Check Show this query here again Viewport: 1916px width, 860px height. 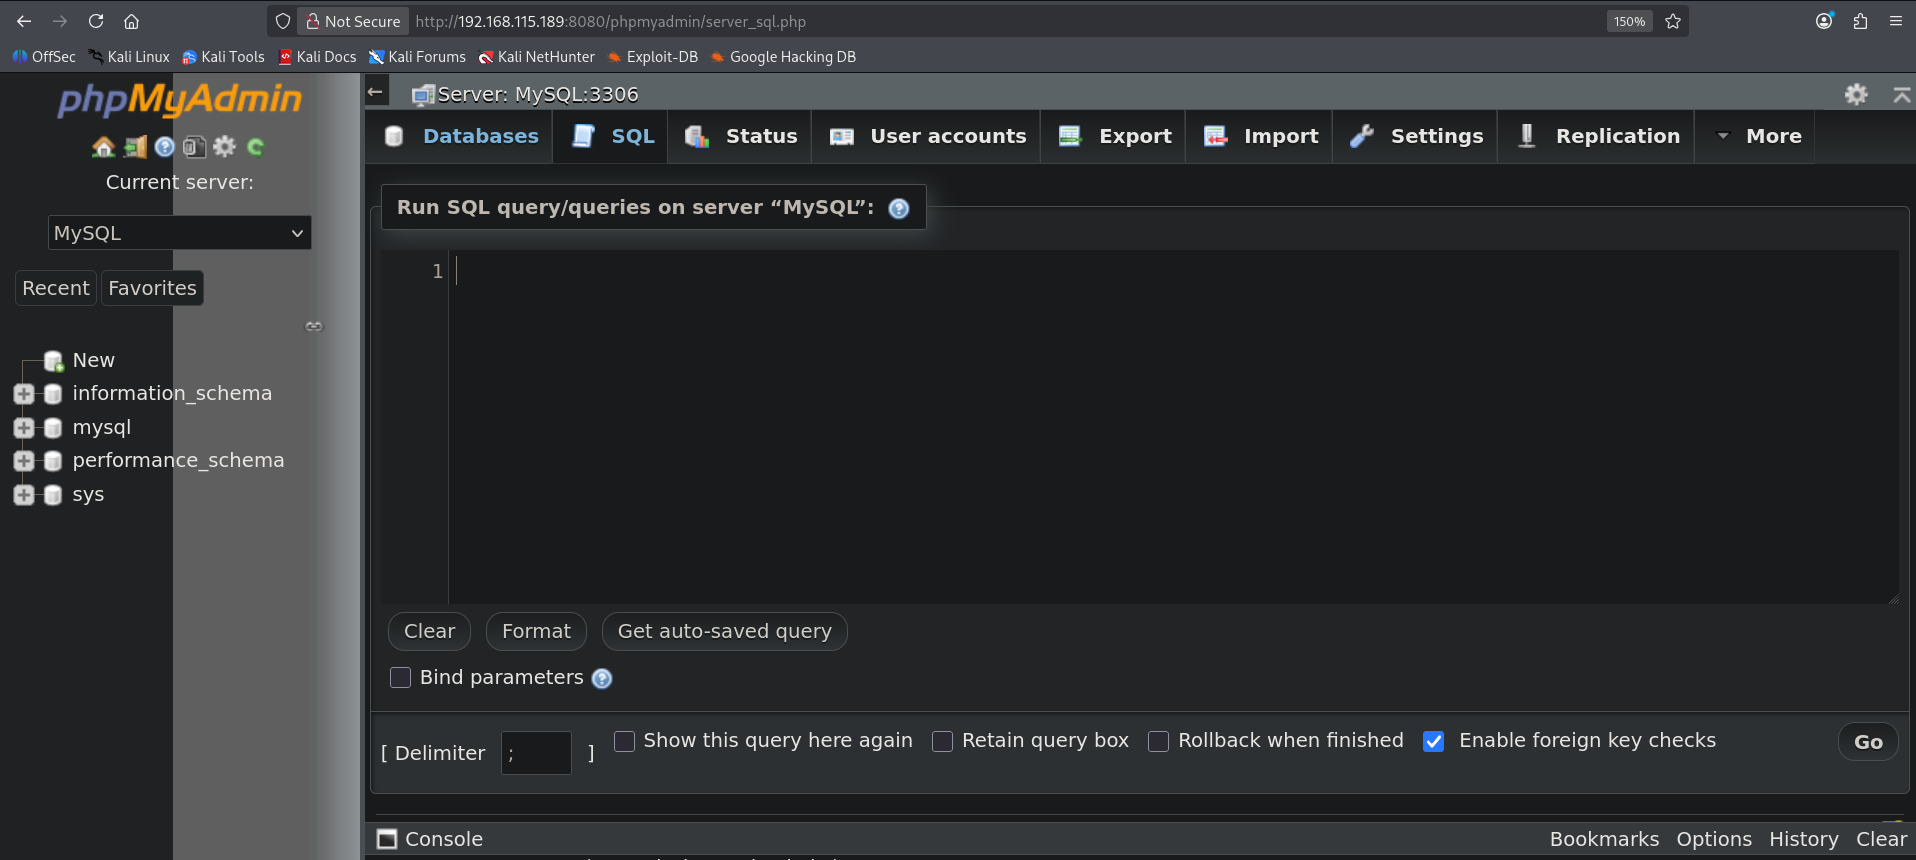tap(624, 741)
